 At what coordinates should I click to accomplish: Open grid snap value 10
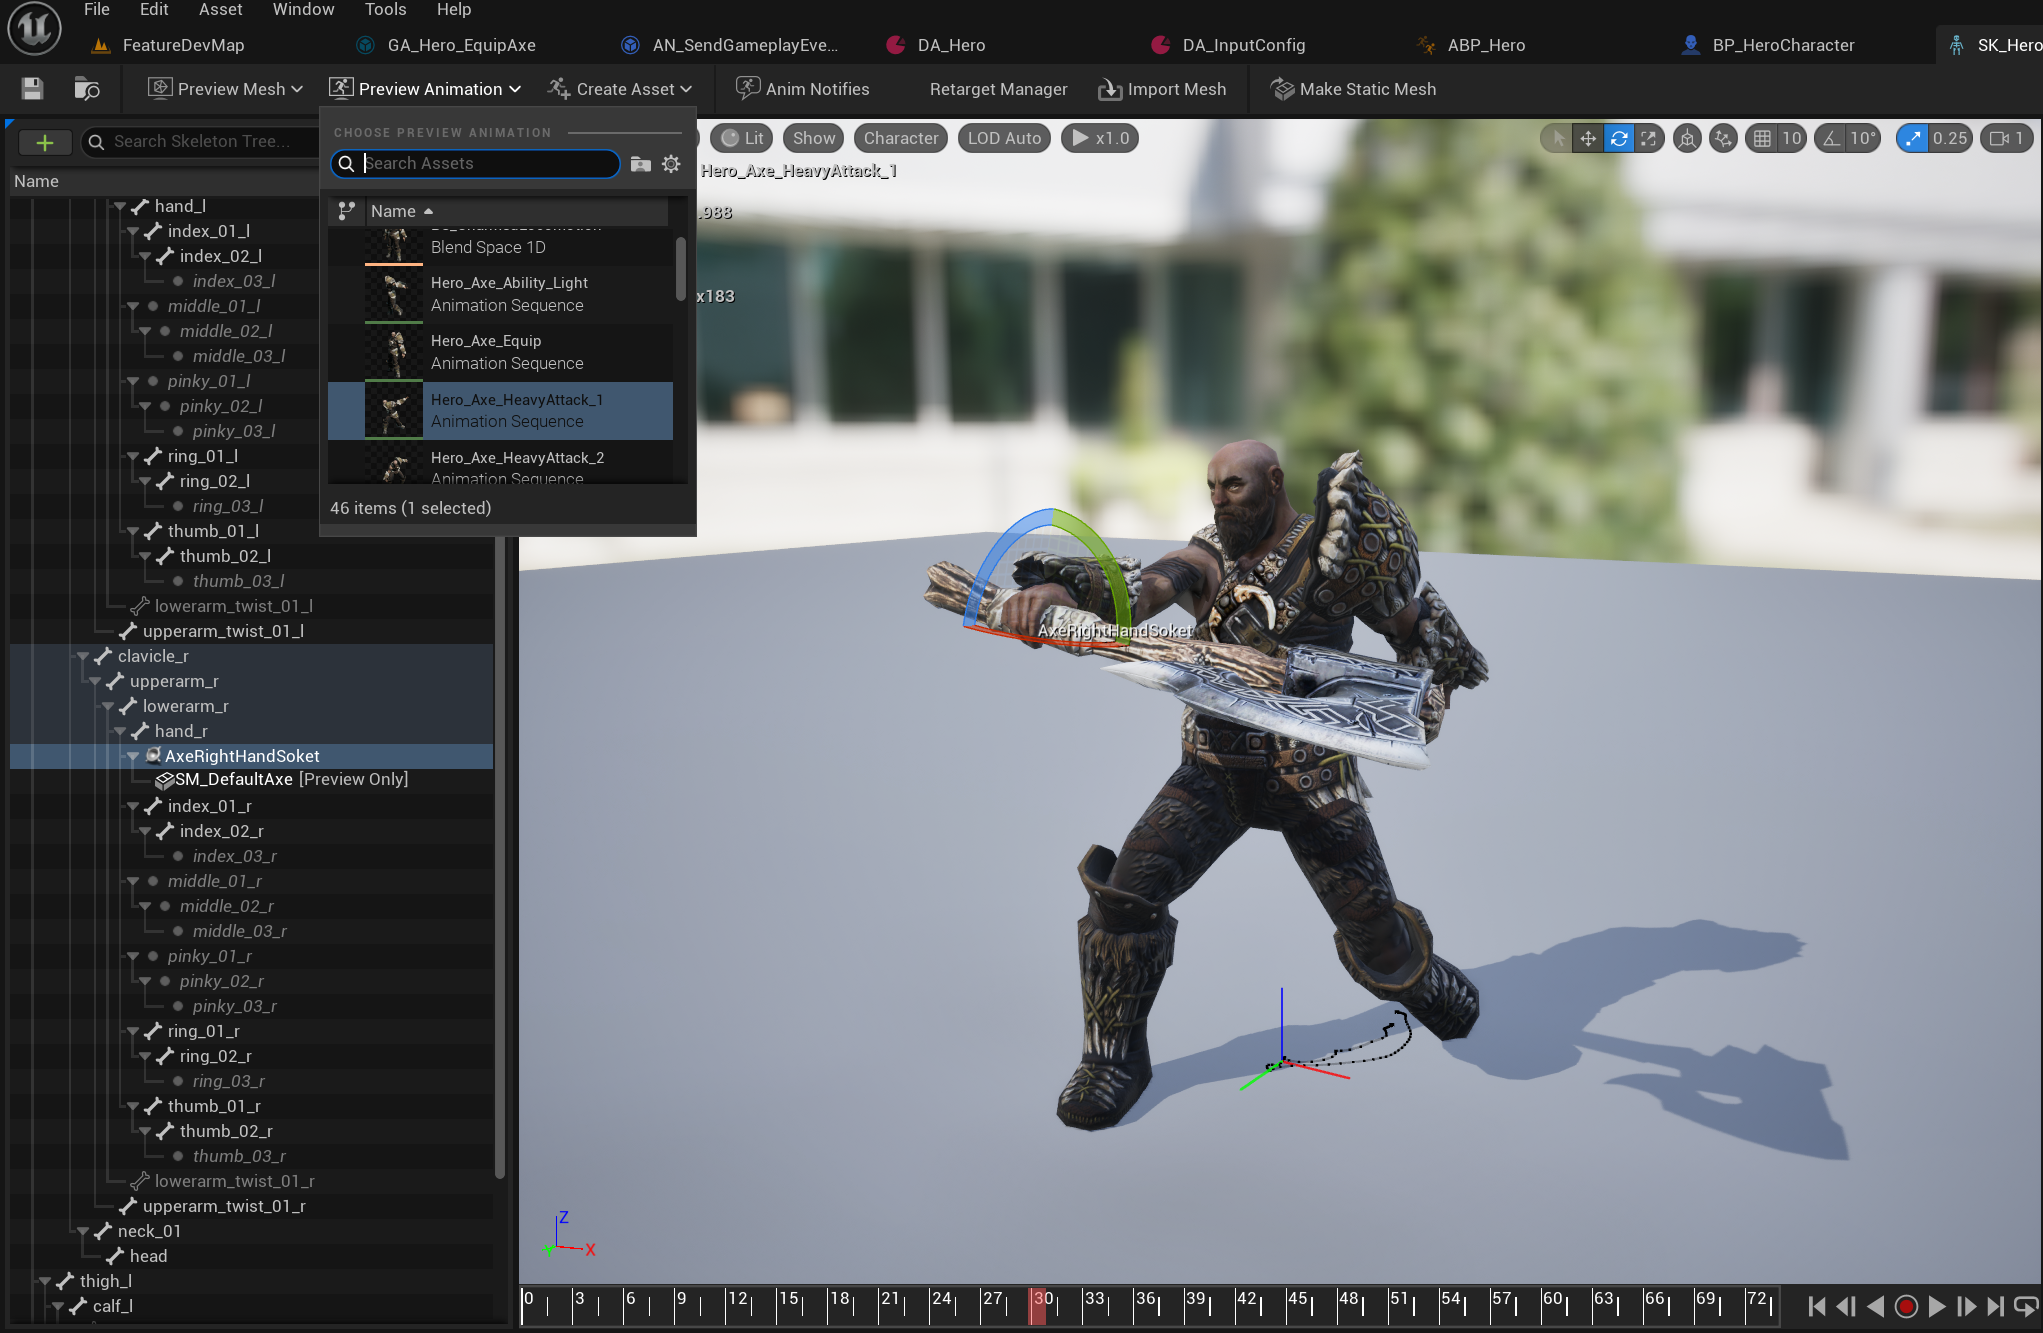click(1791, 138)
